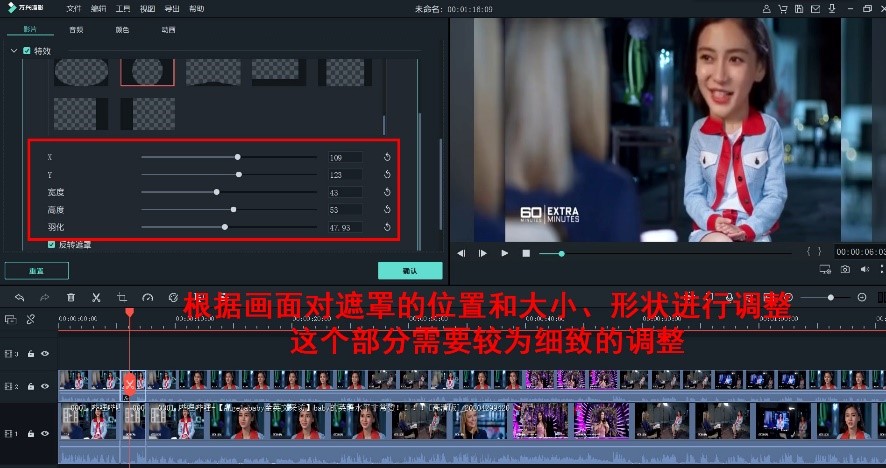Mute preview volume speaker icon

[x=865, y=270]
